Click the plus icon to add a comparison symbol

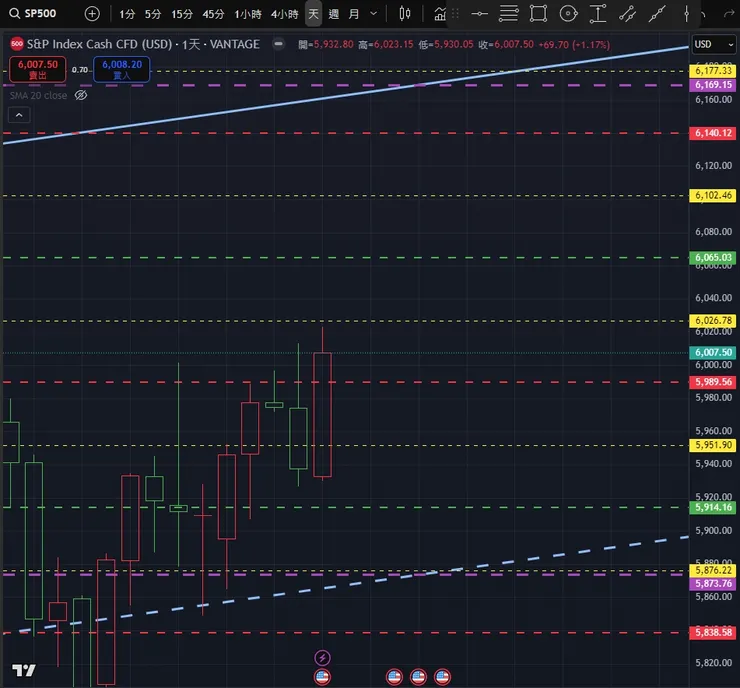pos(92,14)
